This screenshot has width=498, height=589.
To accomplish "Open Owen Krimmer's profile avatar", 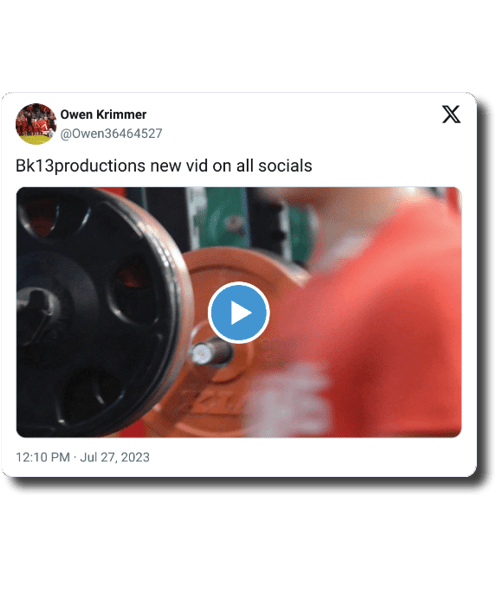I will (x=36, y=124).
